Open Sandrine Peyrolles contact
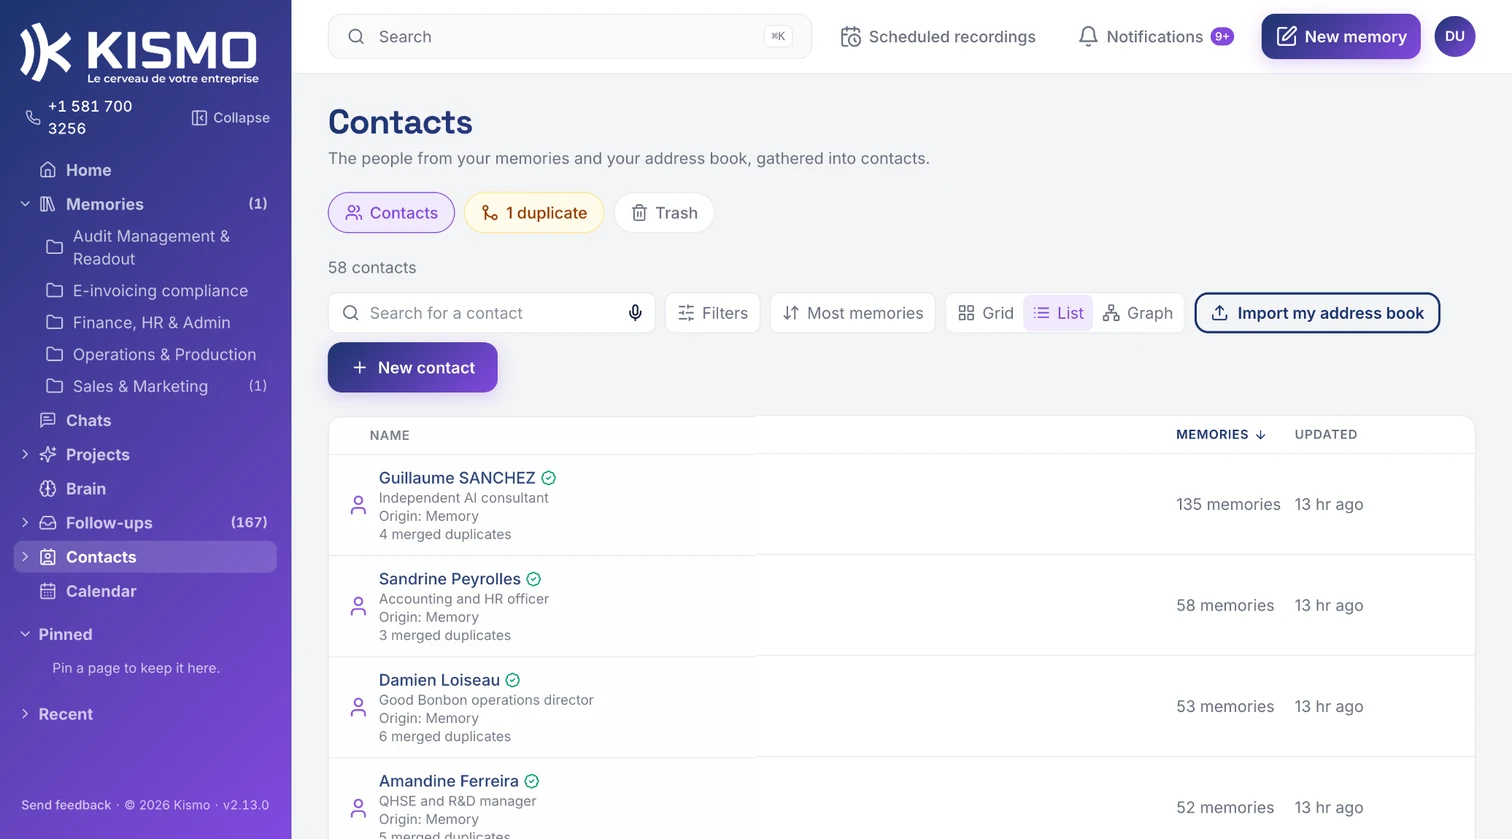Viewport: 1512px width, 839px height. [450, 579]
